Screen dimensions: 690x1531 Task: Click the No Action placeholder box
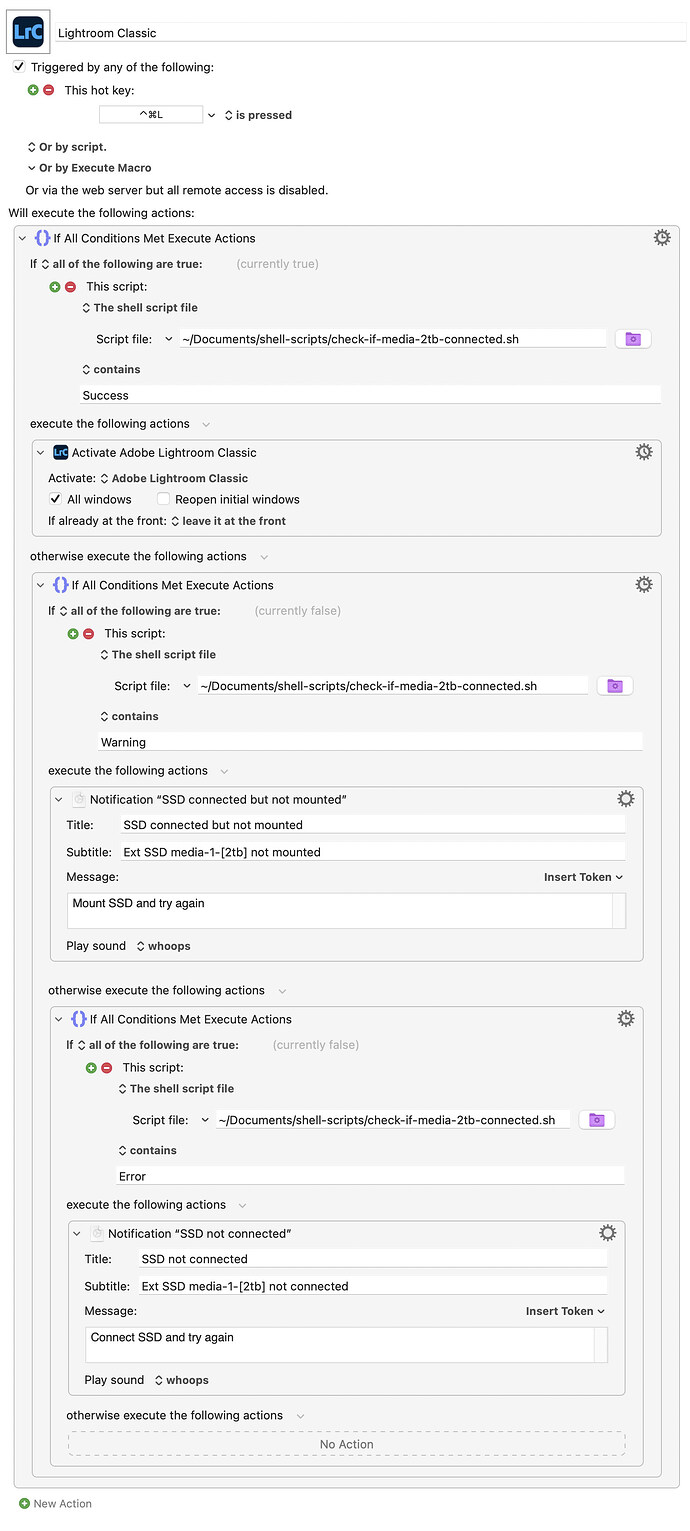tap(346, 1444)
